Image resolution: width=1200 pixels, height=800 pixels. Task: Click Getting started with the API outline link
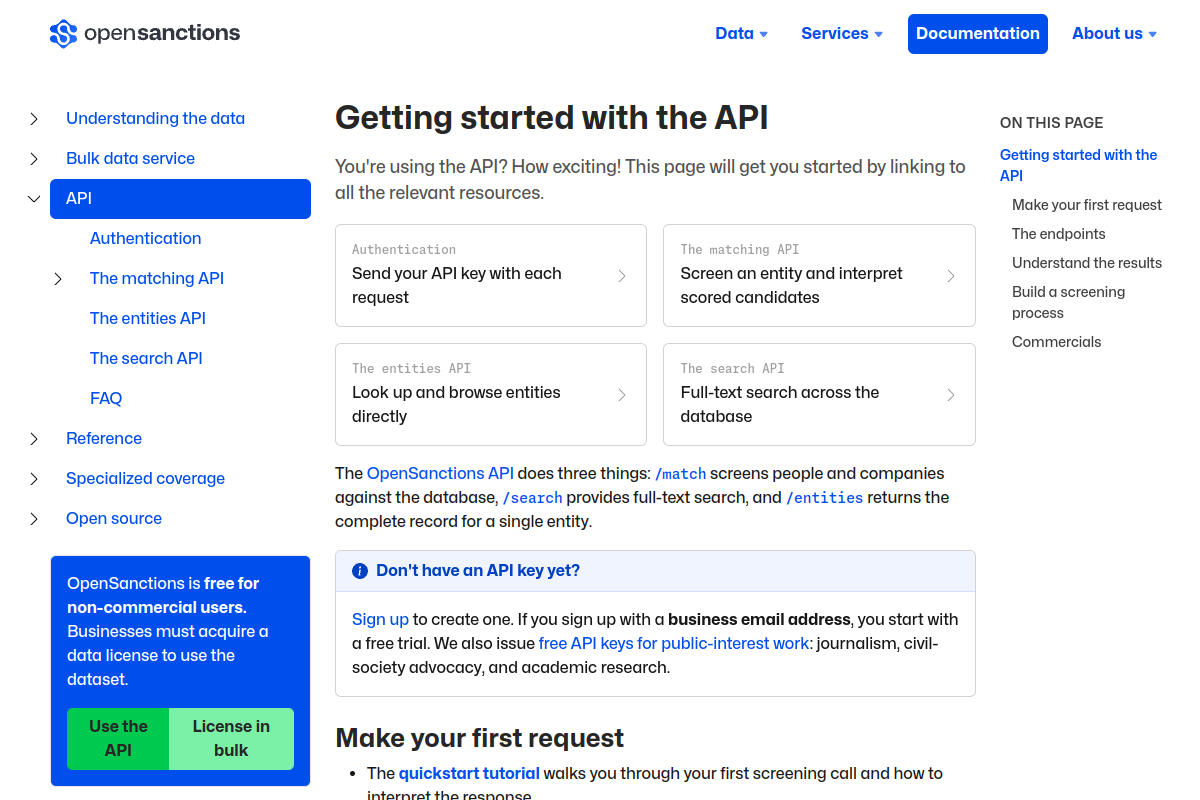(x=1078, y=165)
